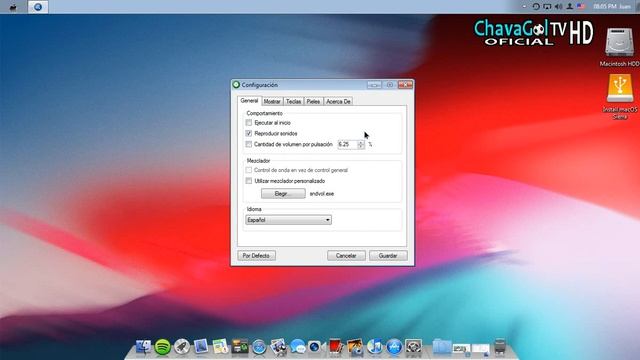Click the Por Defecto button

click(x=256, y=256)
